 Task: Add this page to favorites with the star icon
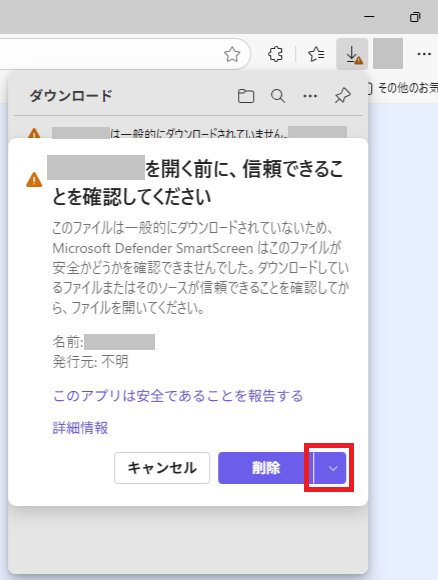[x=232, y=54]
